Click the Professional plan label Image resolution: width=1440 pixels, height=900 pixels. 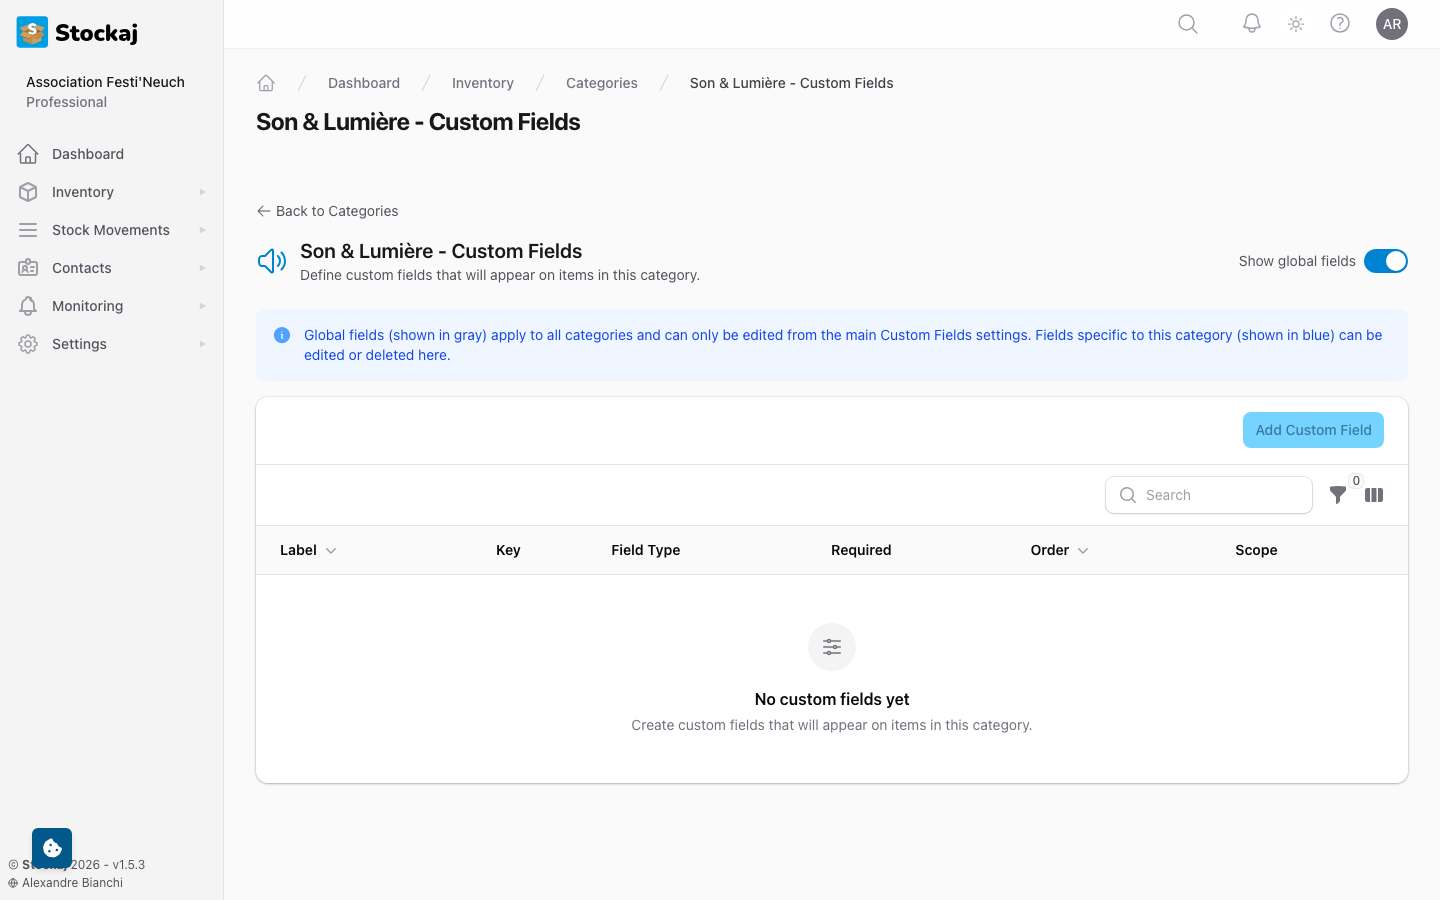coord(66,102)
